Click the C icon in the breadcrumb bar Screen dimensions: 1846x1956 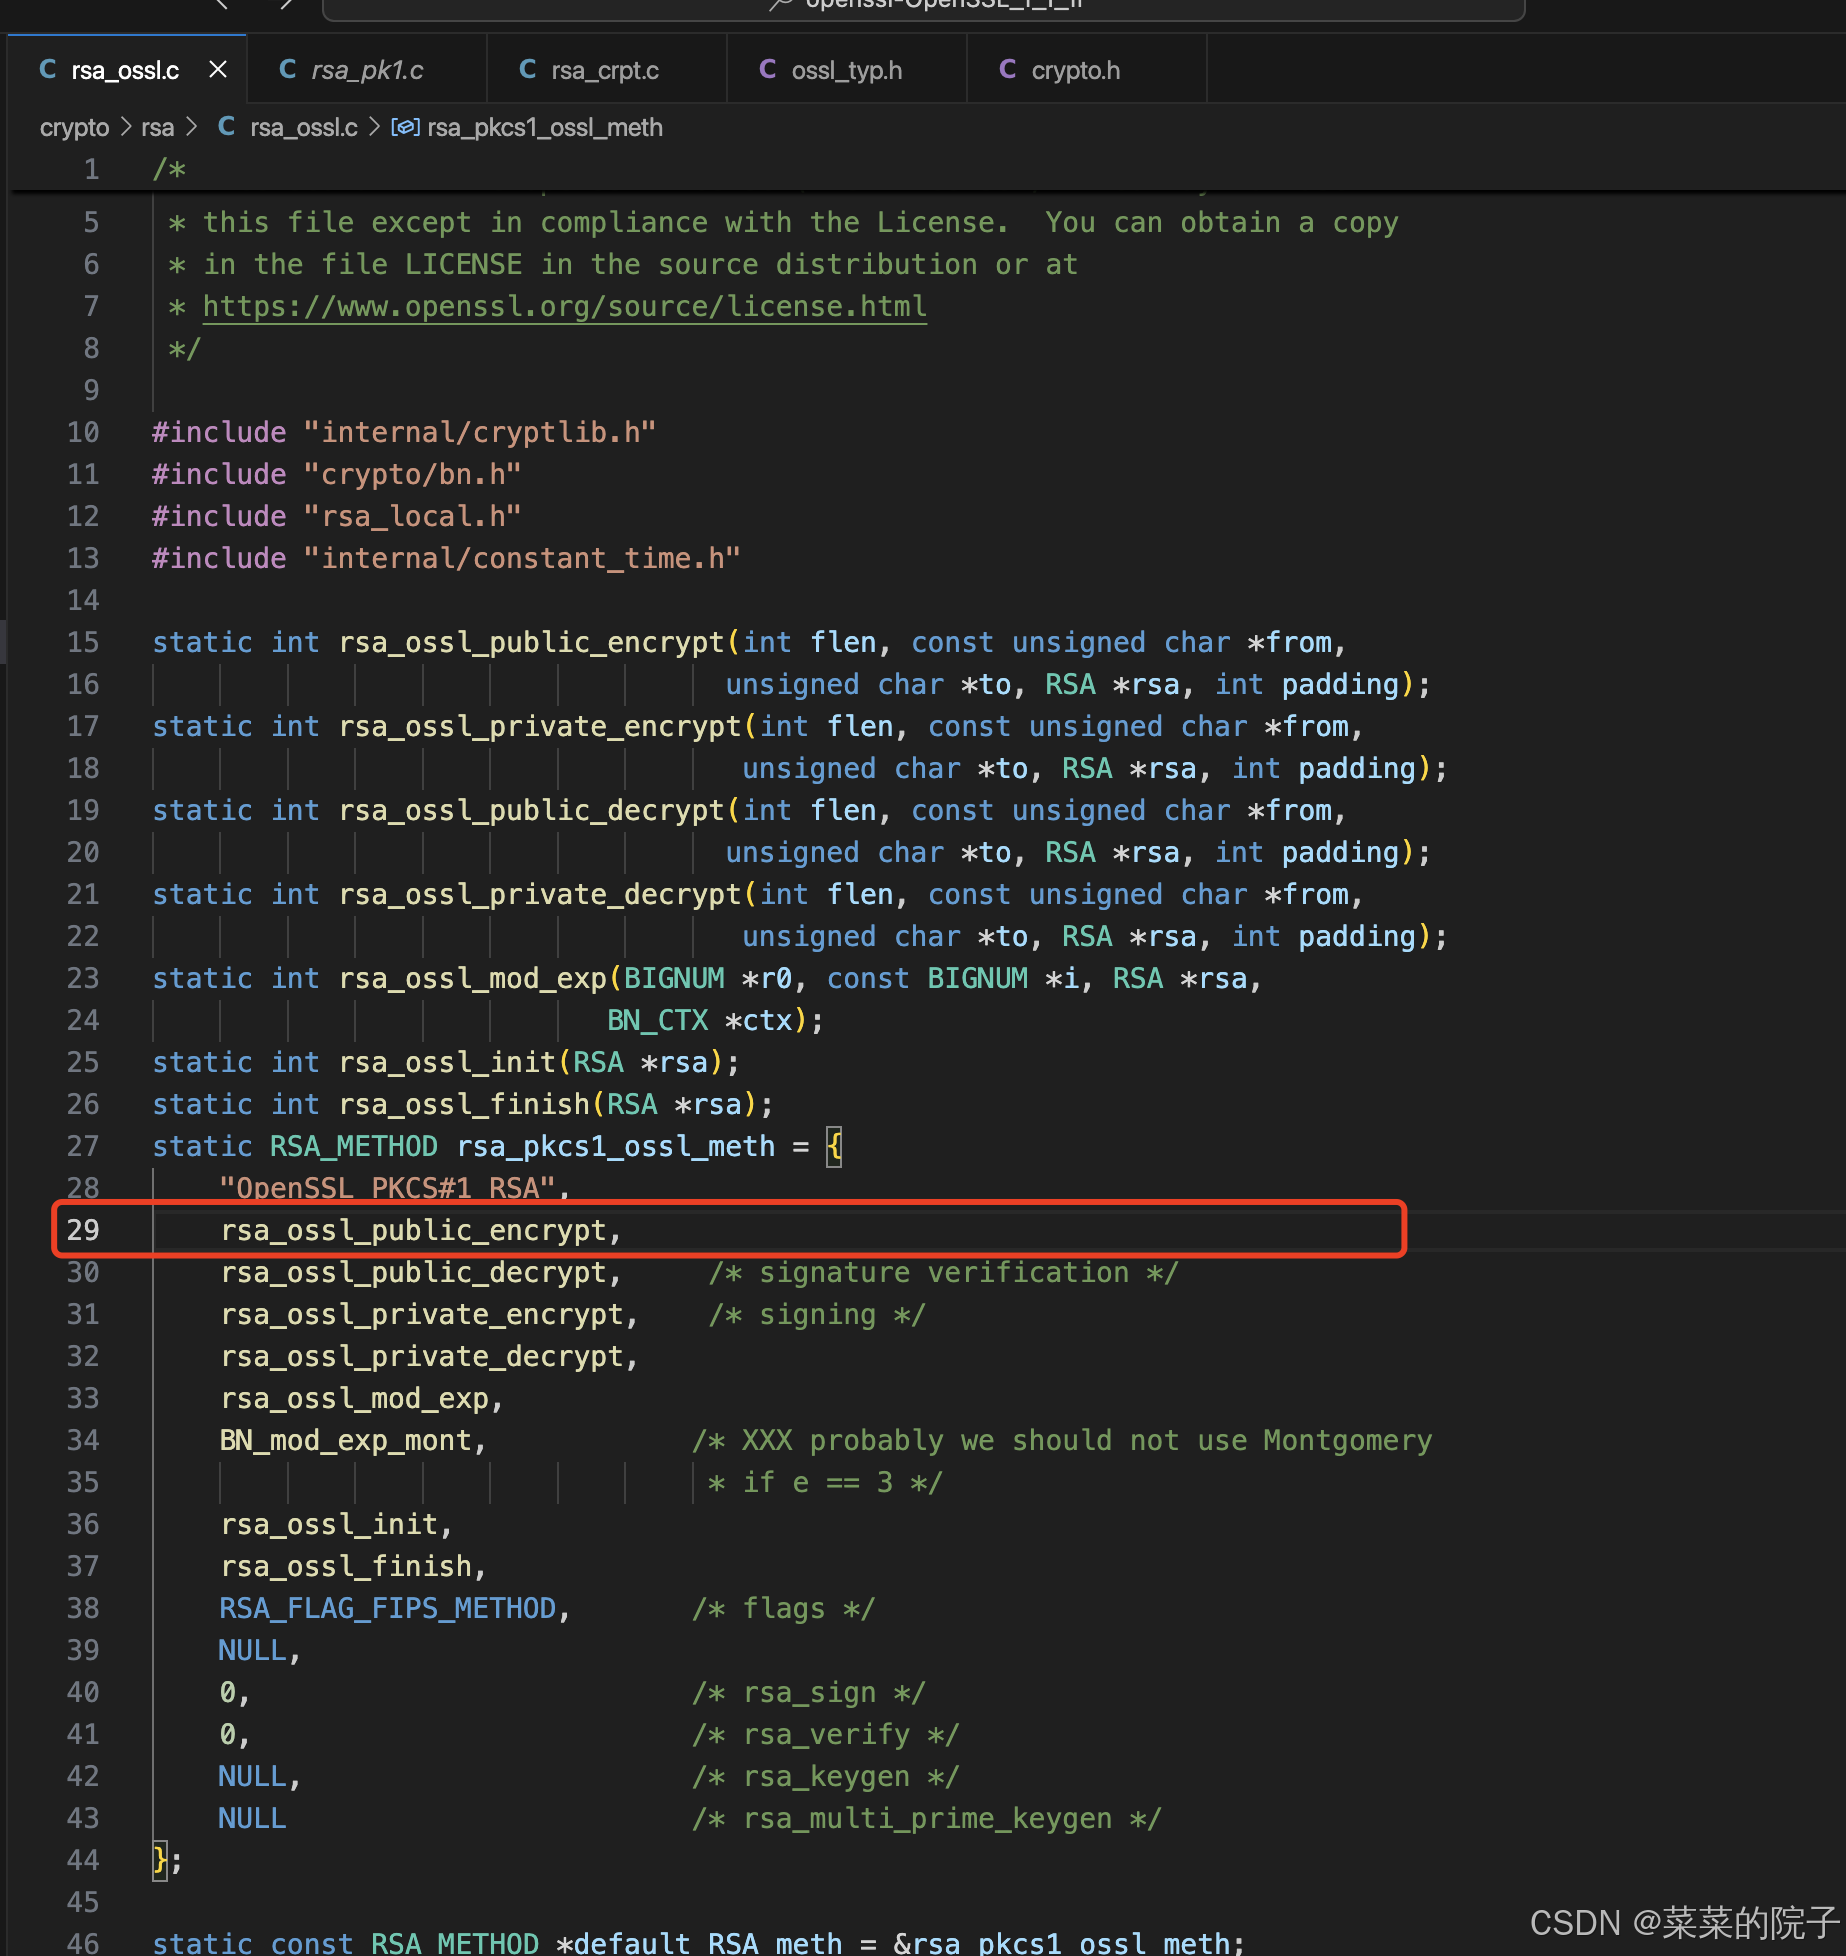(x=226, y=127)
